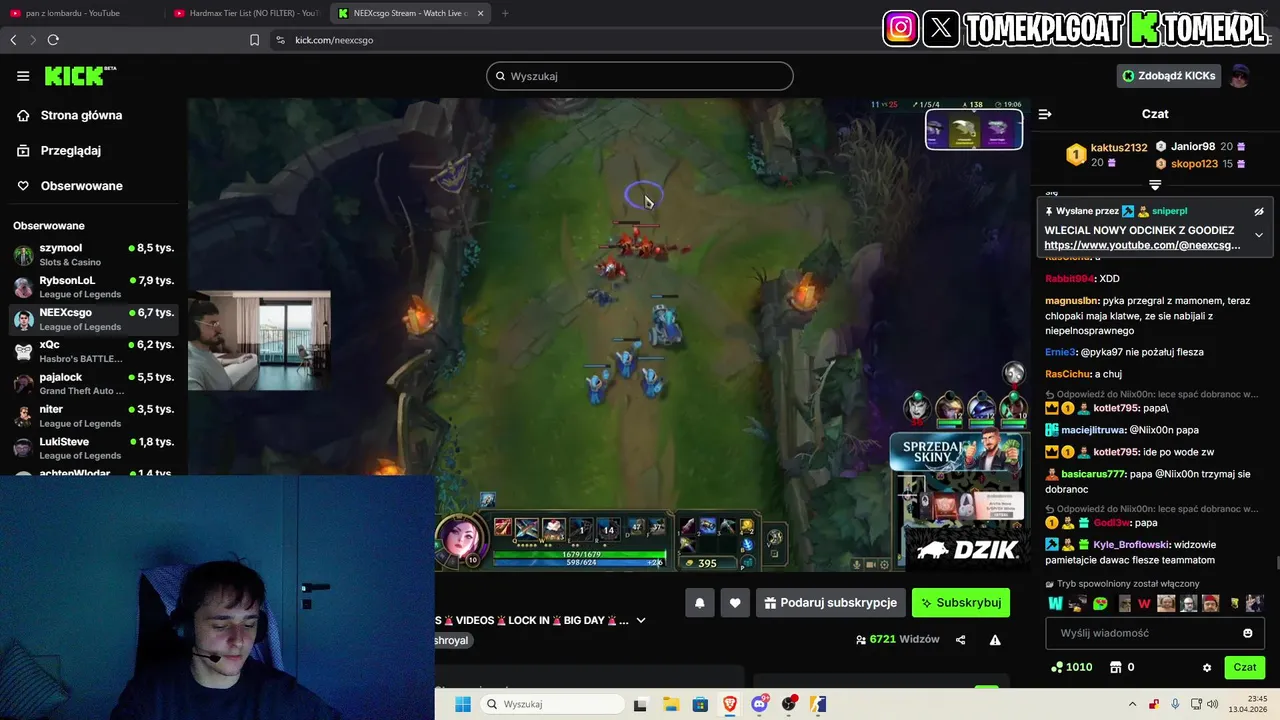Reload the page

pyautogui.click(x=53, y=40)
